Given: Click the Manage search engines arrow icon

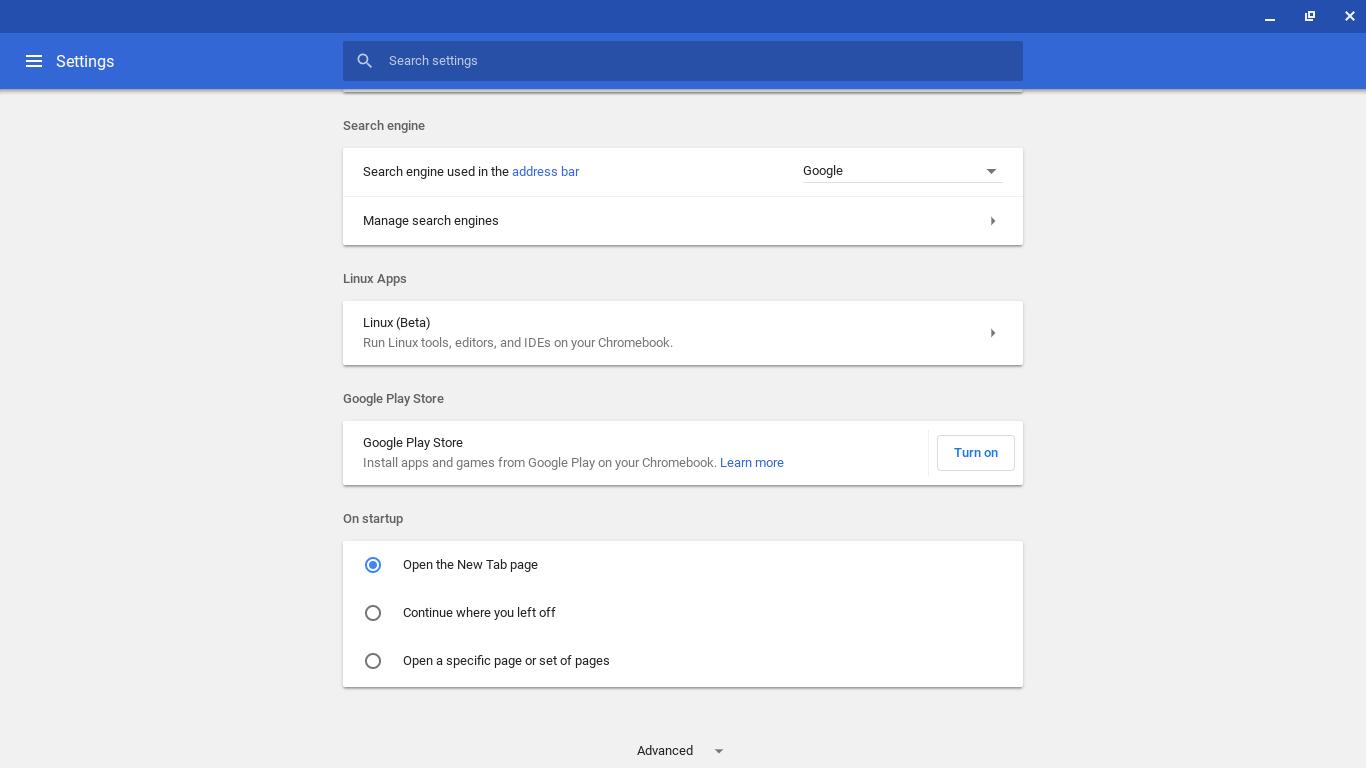Looking at the screenshot, I should coord(992,221).
